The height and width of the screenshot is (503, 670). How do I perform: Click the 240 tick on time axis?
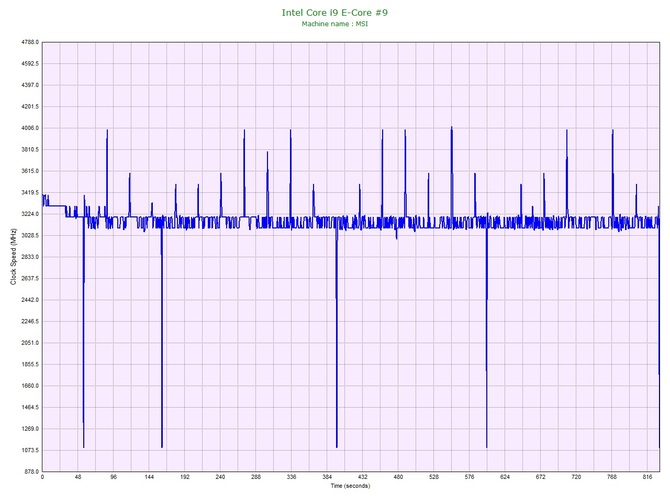(220, 477)
